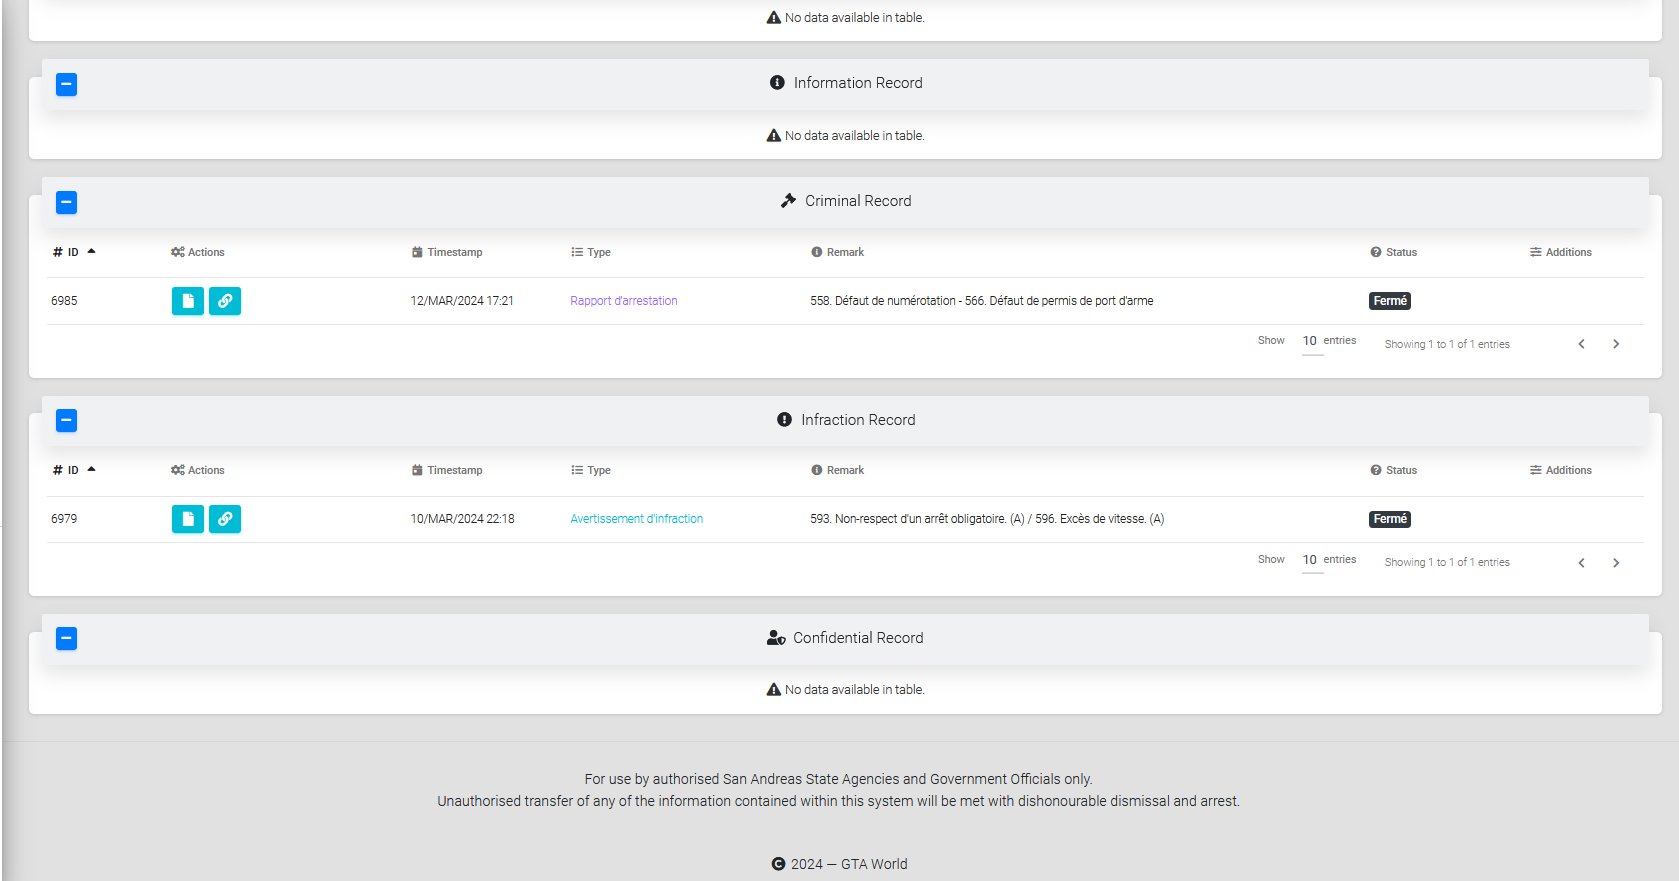Select the 12/MAR/2024 17:21 timestamp cell
1679x881 pixels.
click(x=462, y=301)
